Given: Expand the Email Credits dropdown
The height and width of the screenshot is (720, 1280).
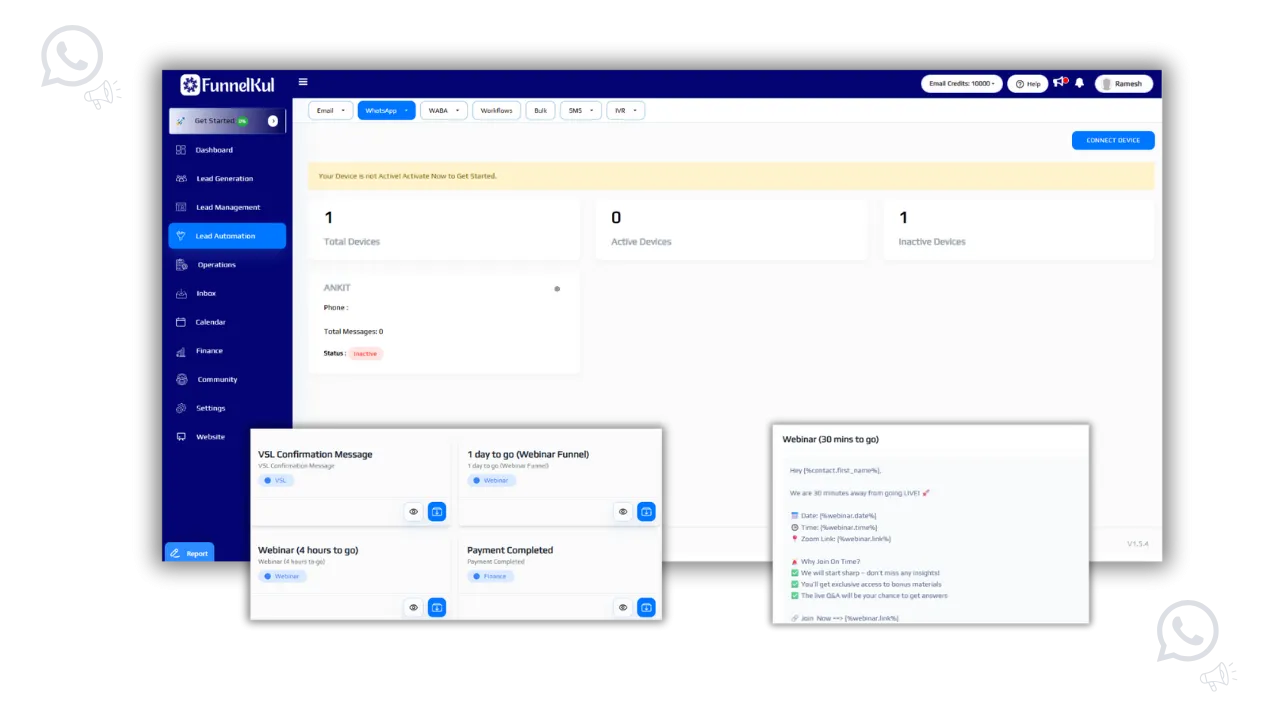Looking at the screenshot, I should (961, 84).
